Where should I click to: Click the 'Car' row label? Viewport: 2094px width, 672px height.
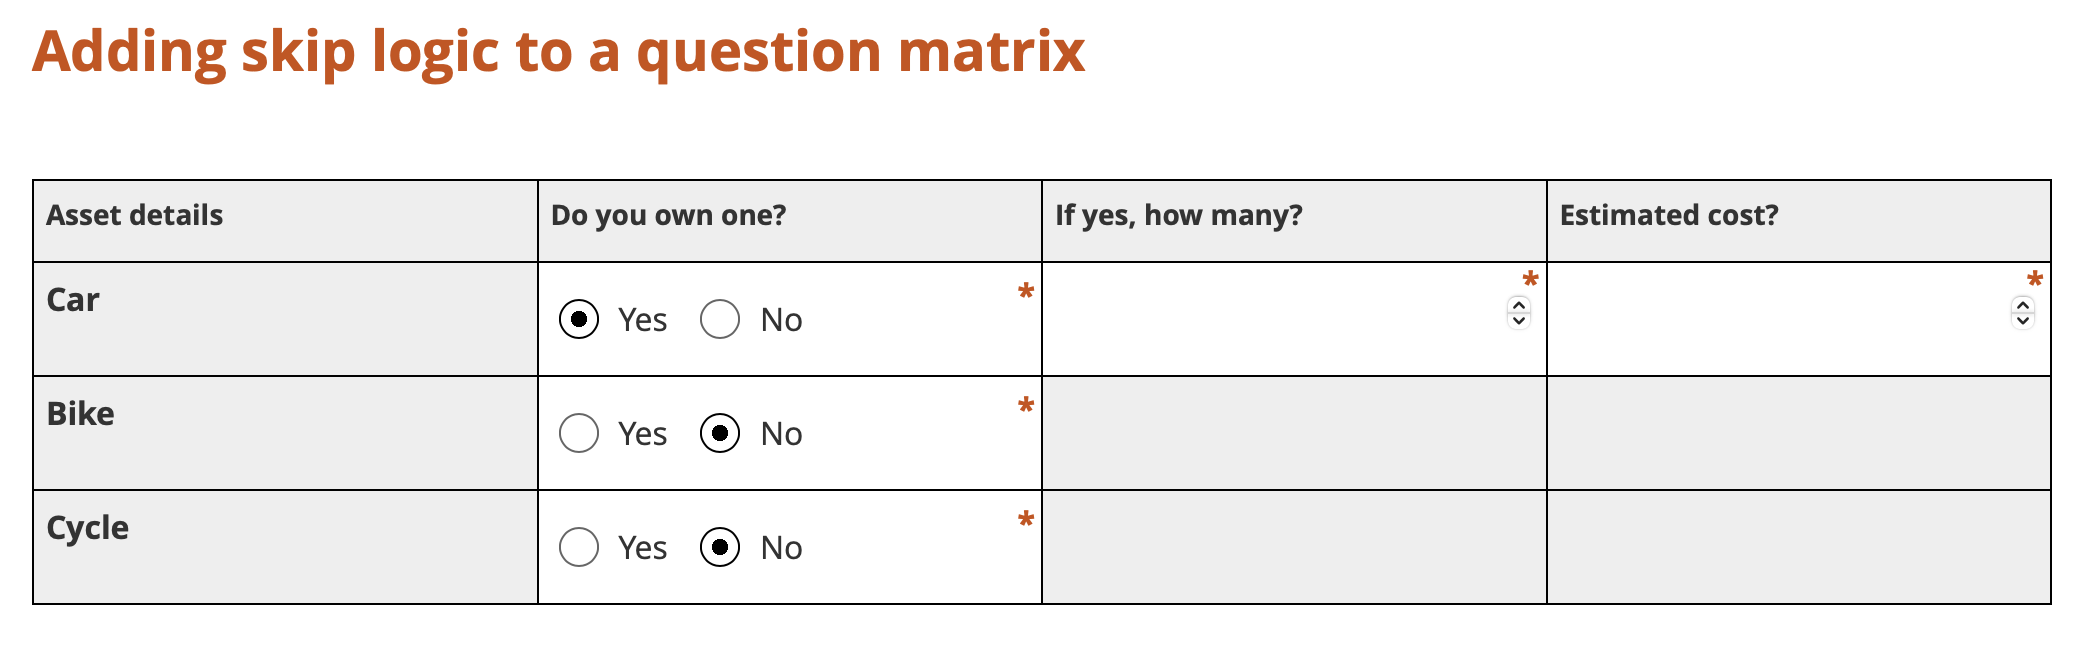coord(73,299)
